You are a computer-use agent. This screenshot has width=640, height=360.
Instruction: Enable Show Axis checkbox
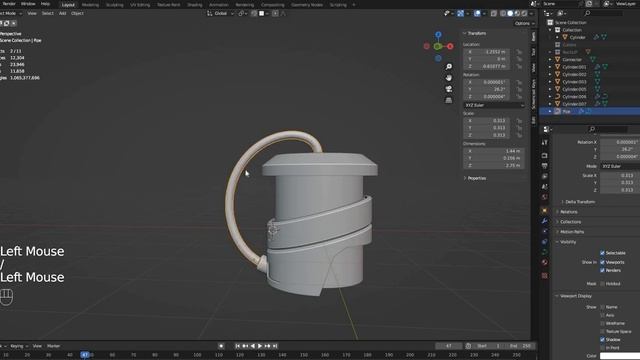(x=602, y=315)
